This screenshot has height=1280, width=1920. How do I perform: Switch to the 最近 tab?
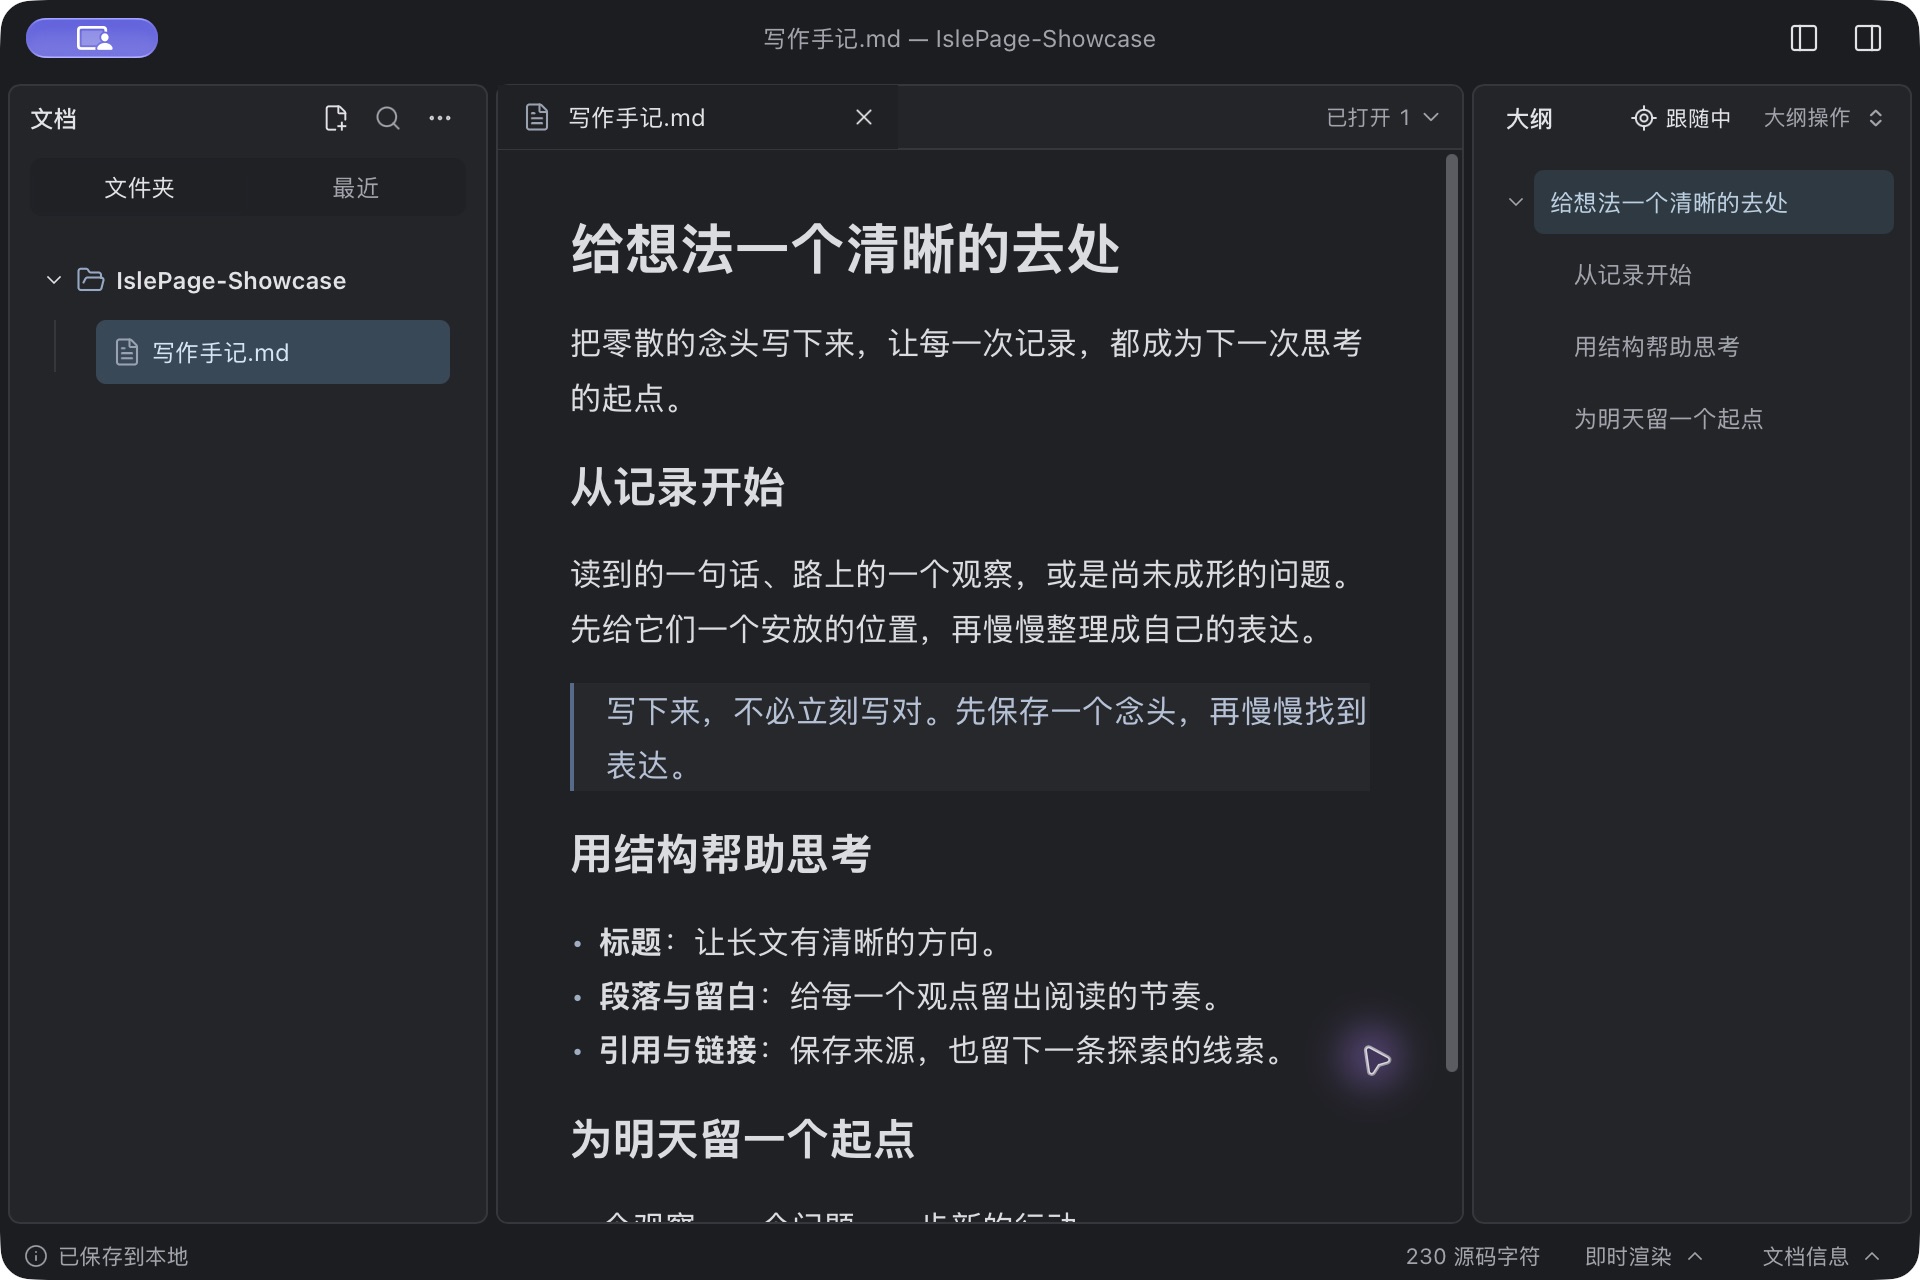(x=356, y=188)
